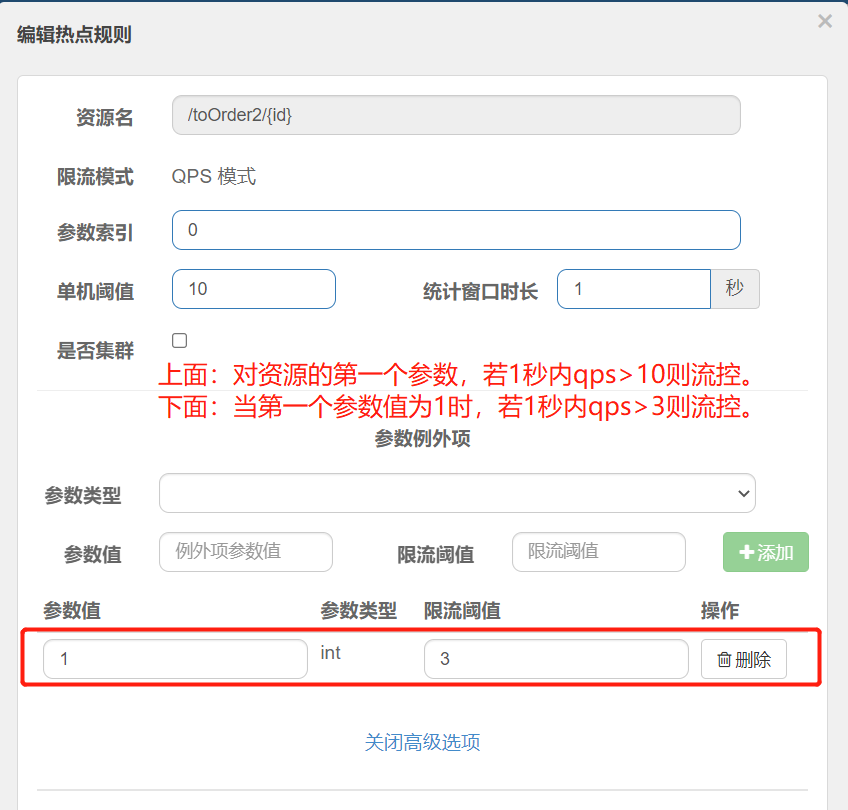Click the trash icon to 删除 the row
This screenshot has width=848, height=810.
click(x=724, y=660)
